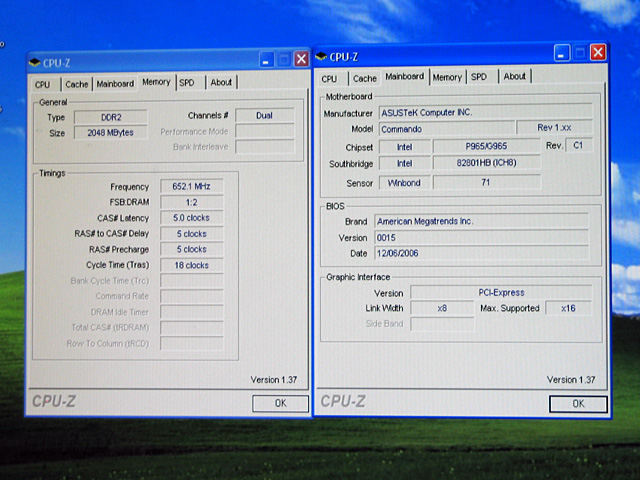This screenshot has width=640, height=480.
Task: Minimize the right CPU-Z Mainboard window
Action: pyautogui.click(x=563, y=53)
